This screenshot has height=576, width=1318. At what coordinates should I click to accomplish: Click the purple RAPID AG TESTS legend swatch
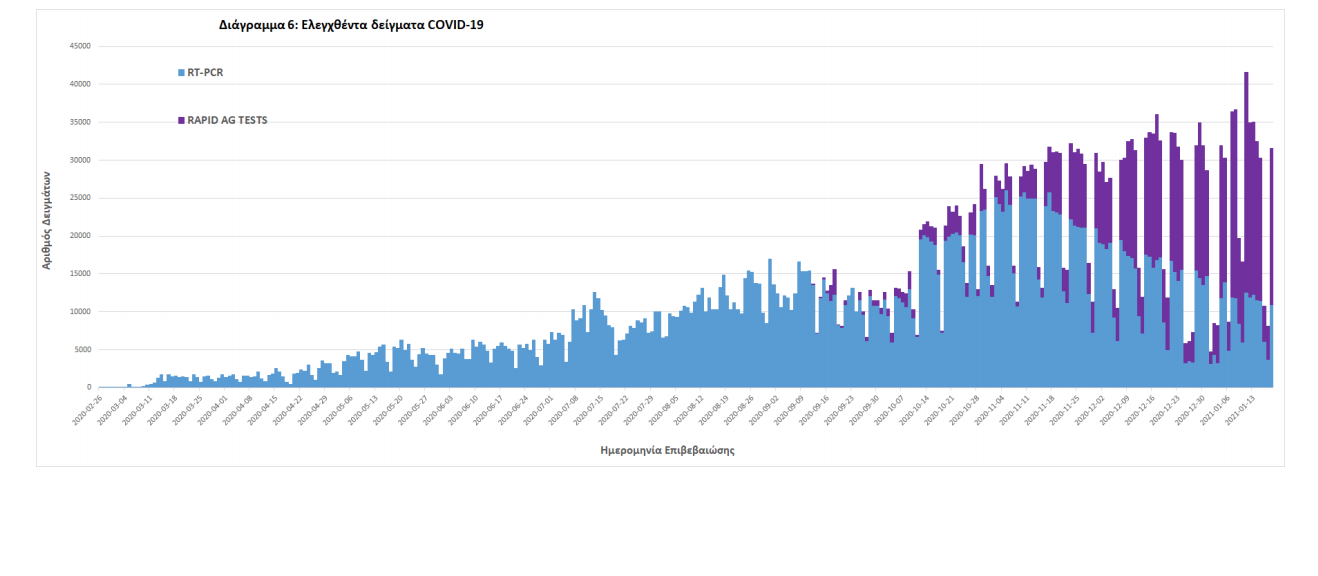(181, 120)
